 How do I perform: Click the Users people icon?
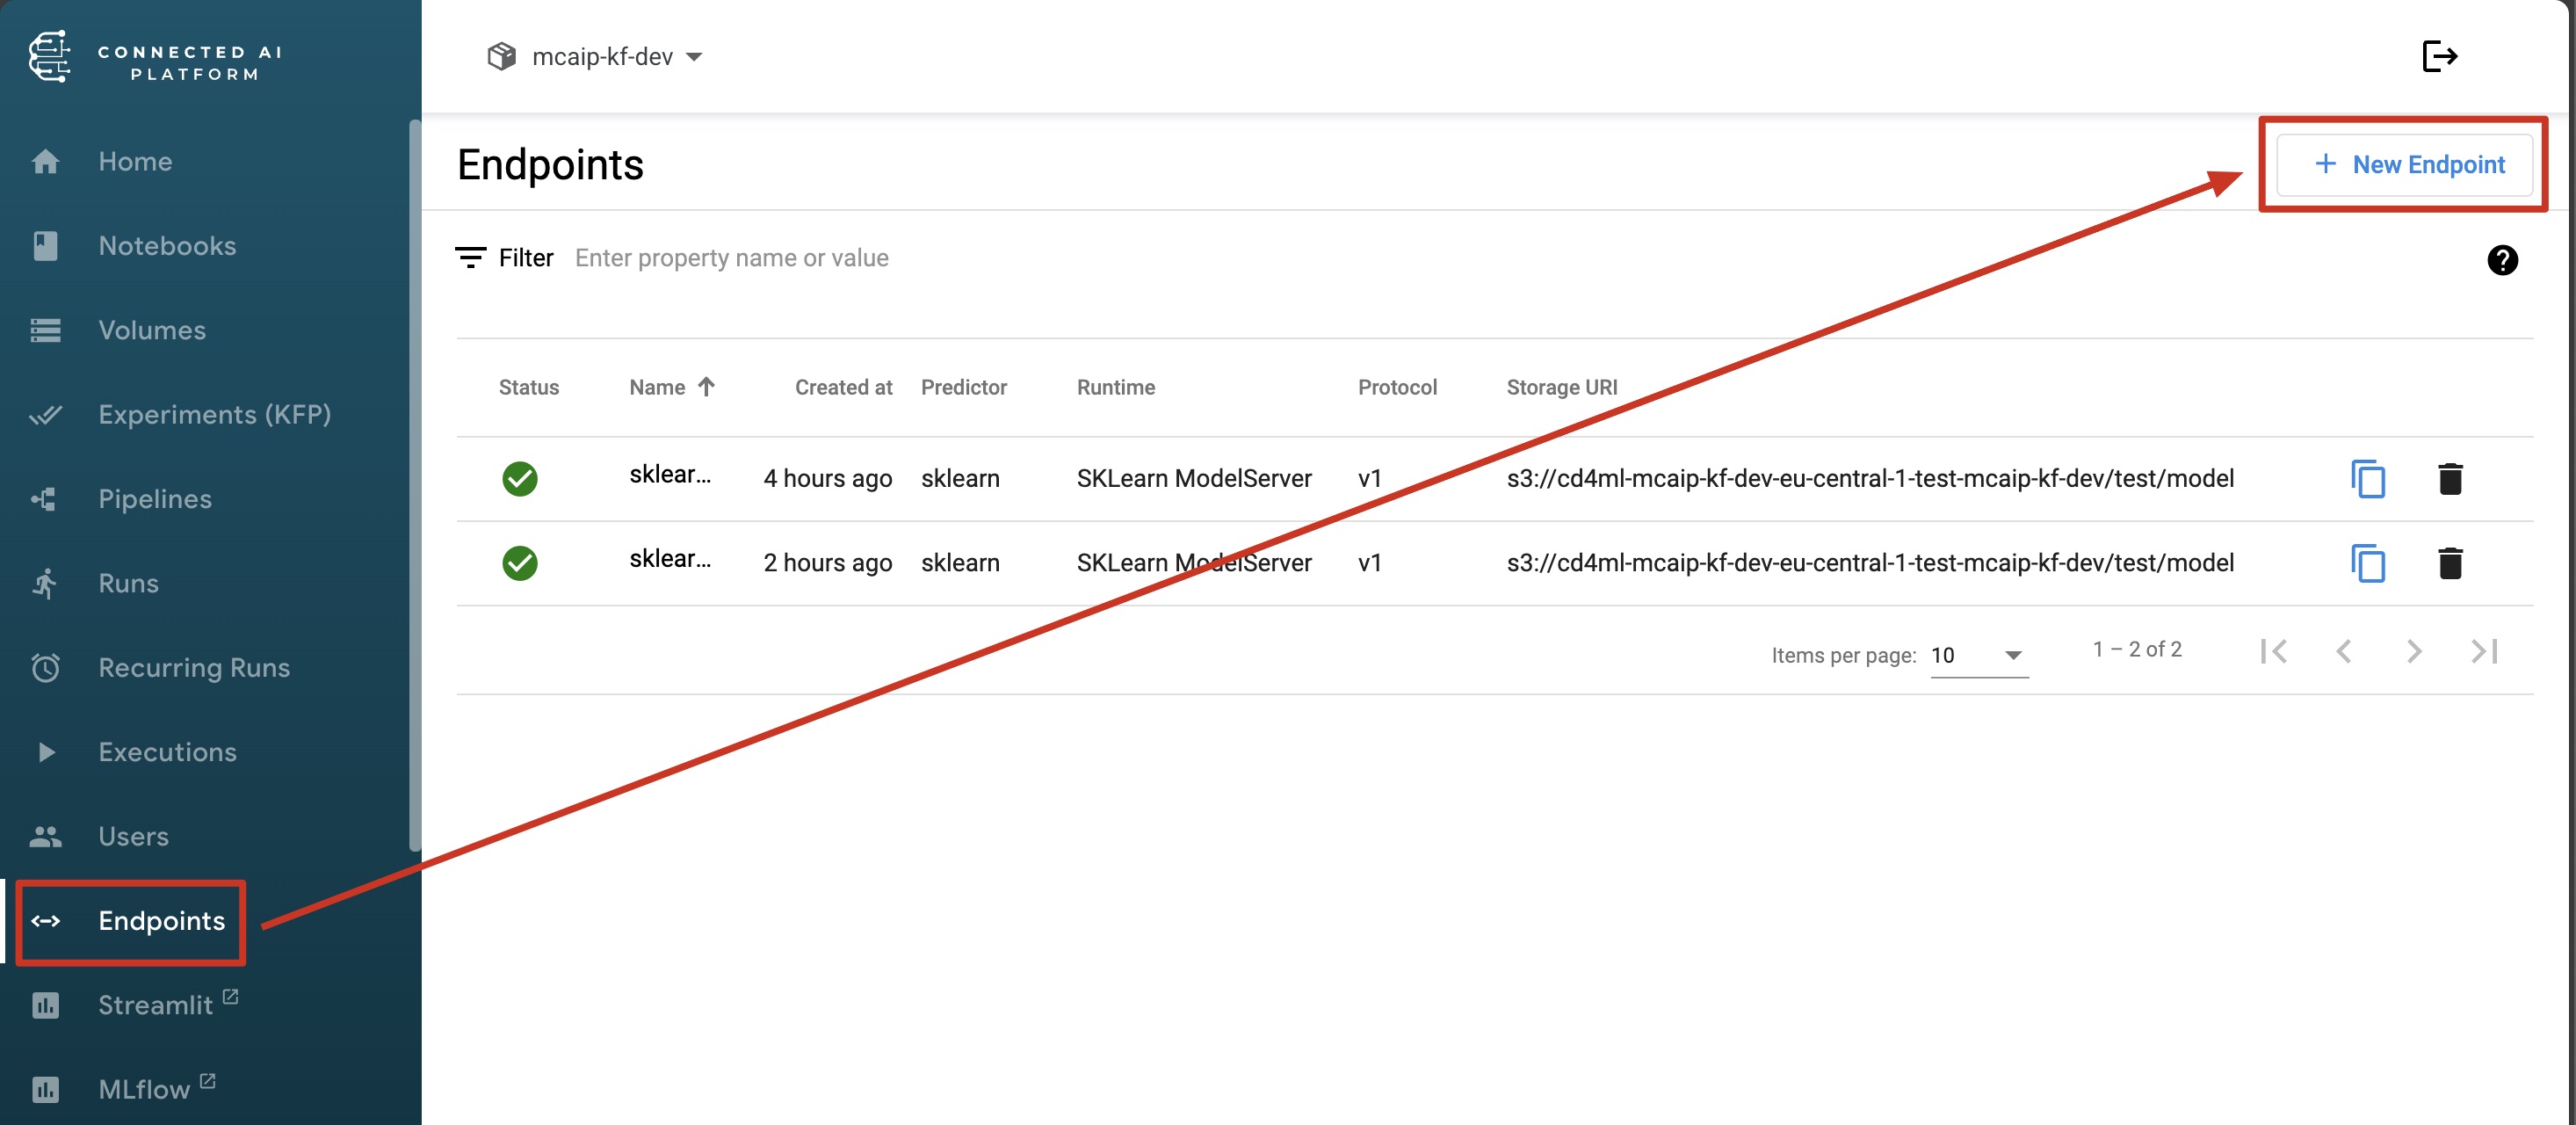pyautogui.click(x=45, y=836)
